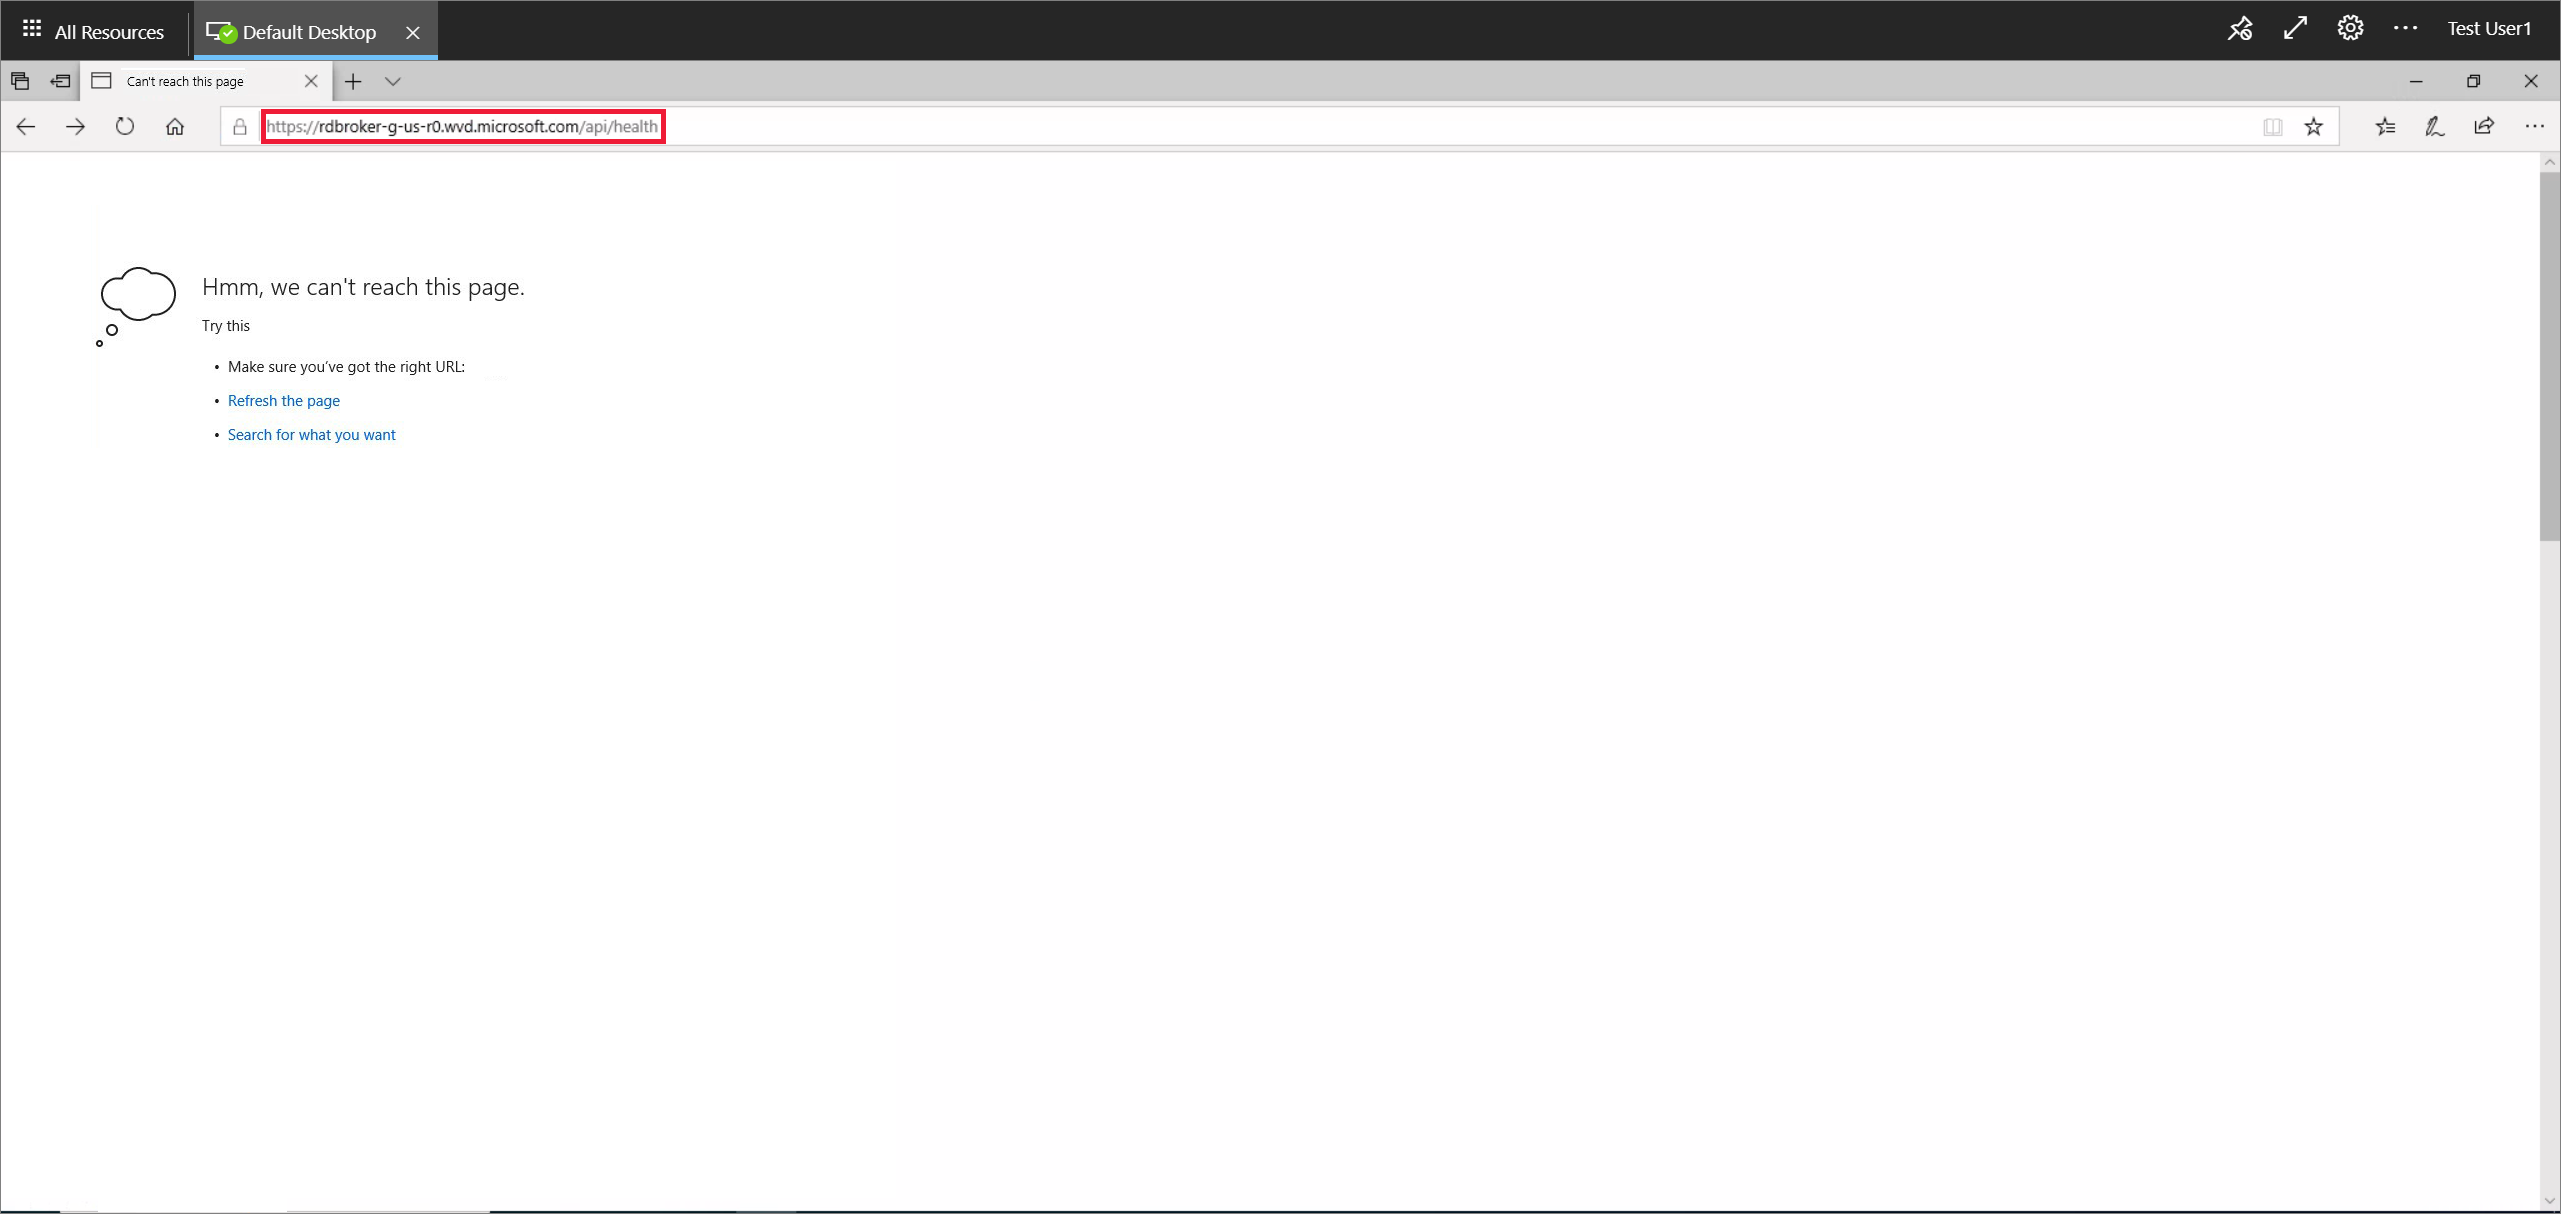Click 'Search for what you want' link
The width and height of the screenshot is (2561, 1214).
tap(312, 433)
